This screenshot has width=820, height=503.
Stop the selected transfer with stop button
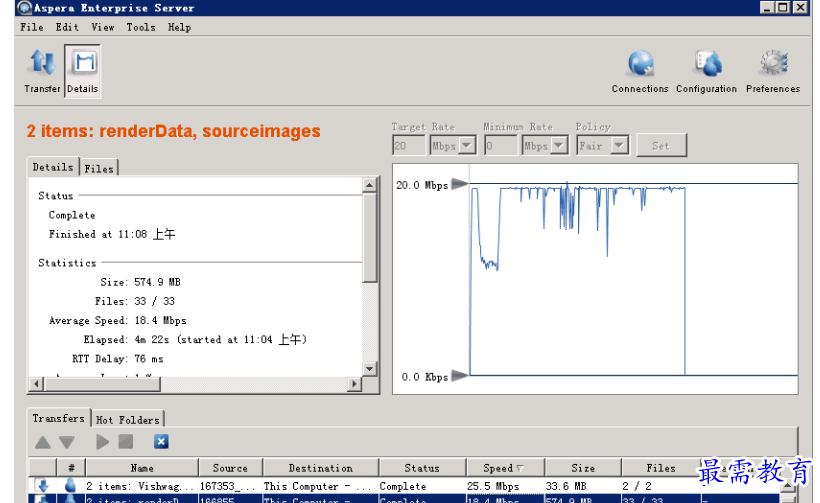point(126,442)
